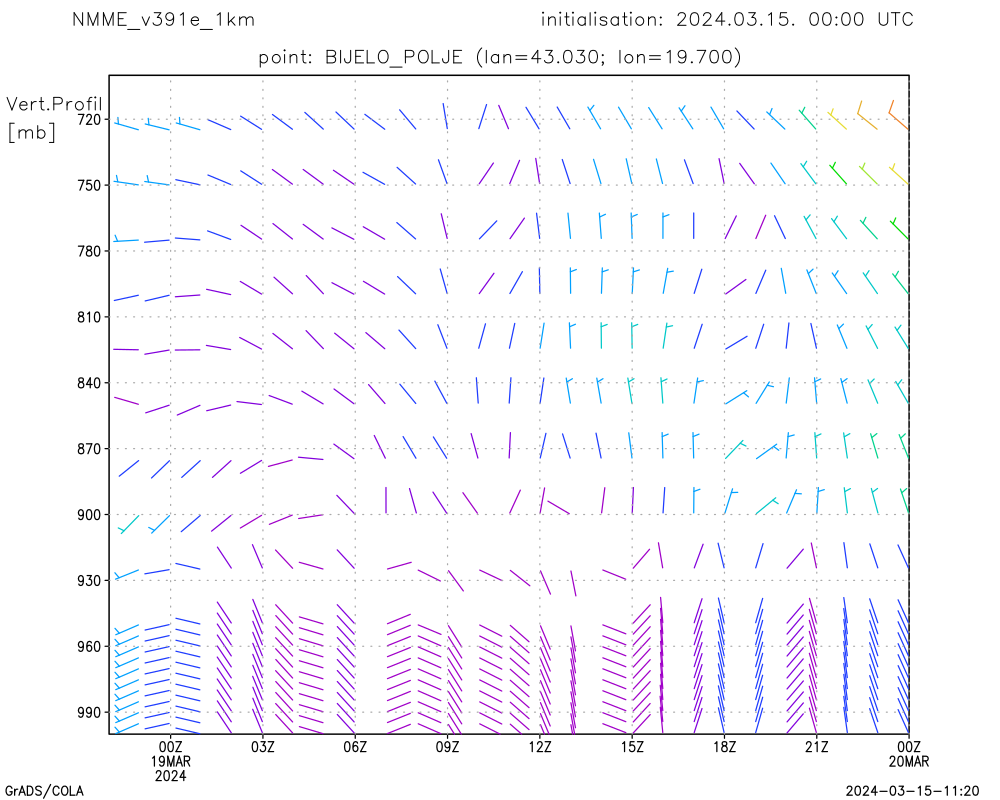Click the 840 pressure axis label
The image size is (1000, 800).
[x=89, y=383]
